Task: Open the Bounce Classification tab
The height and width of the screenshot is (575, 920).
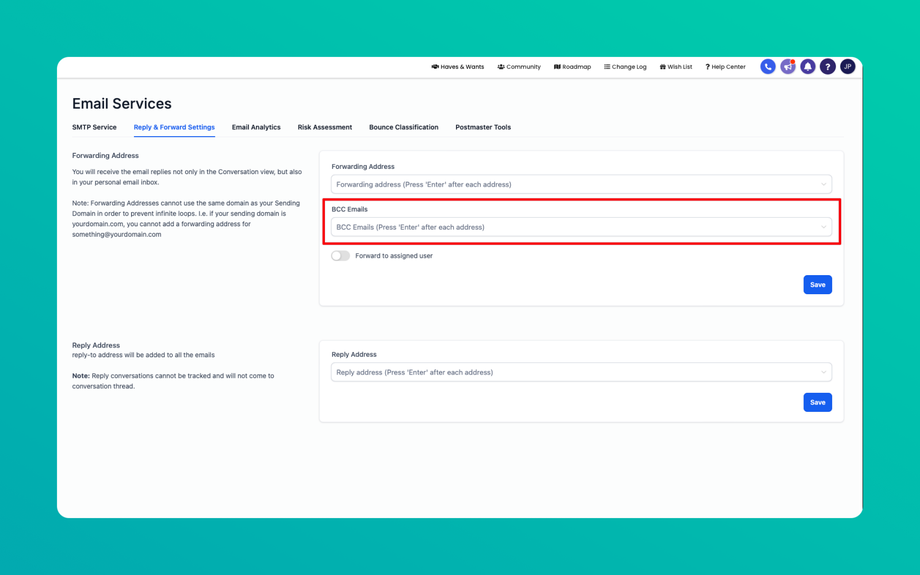Action: pos(404,127)
